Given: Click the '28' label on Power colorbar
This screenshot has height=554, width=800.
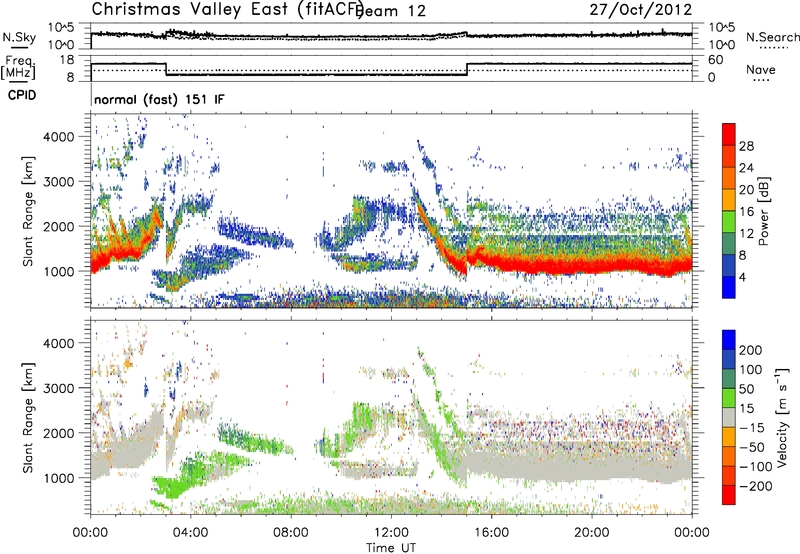Looking at the screenshot, I should [x=746, y=146].
